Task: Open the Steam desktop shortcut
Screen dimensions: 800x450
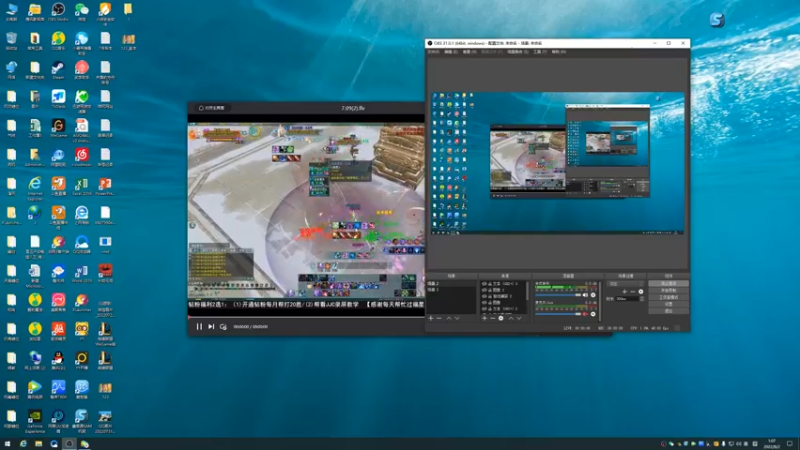Action: click(58, 69)
